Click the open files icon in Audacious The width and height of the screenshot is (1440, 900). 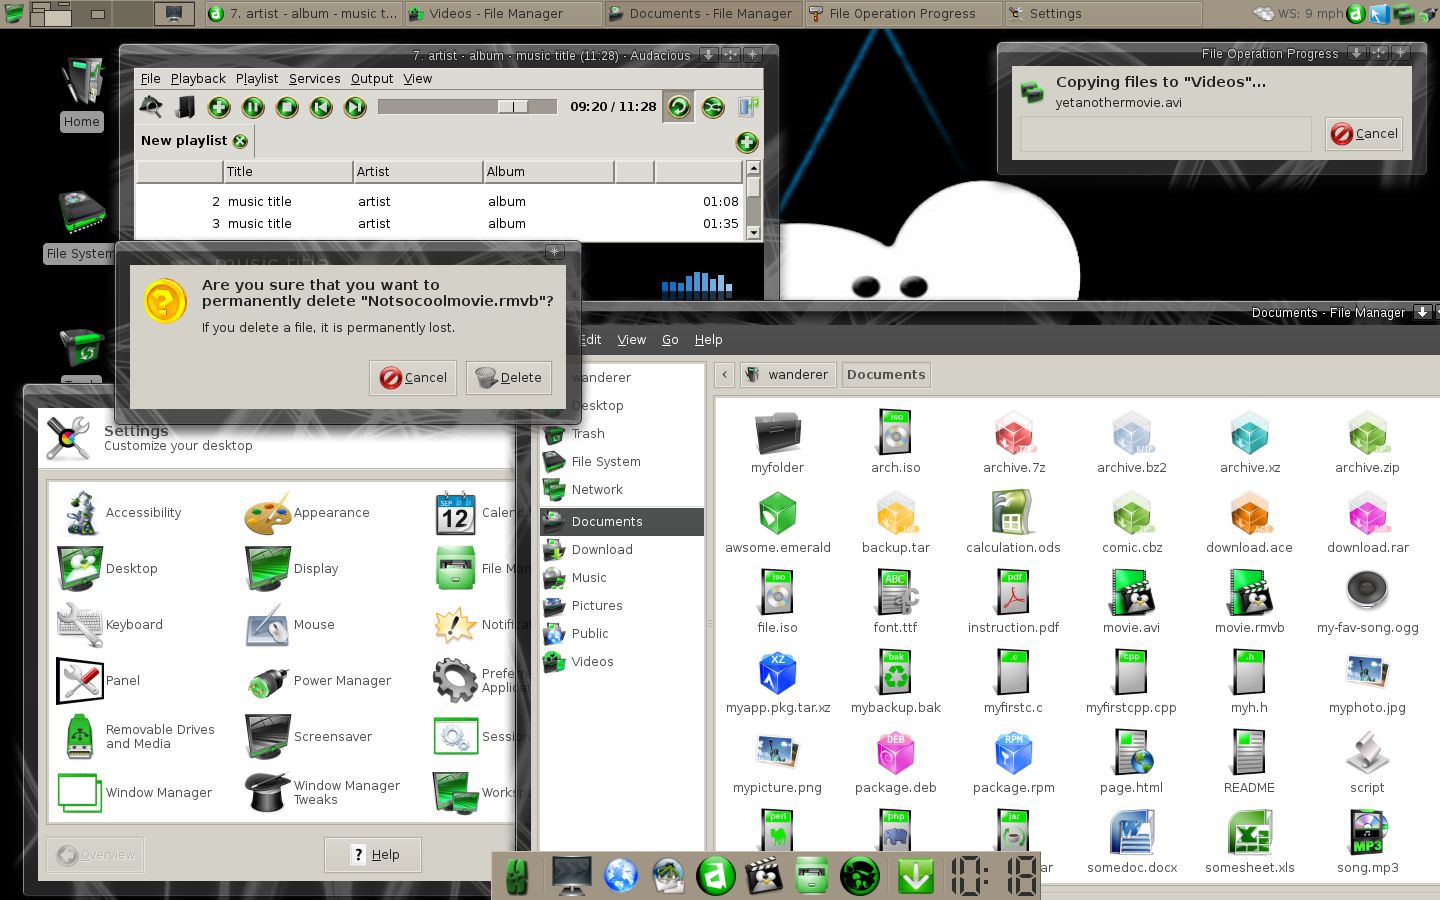(x=185, y=107)
